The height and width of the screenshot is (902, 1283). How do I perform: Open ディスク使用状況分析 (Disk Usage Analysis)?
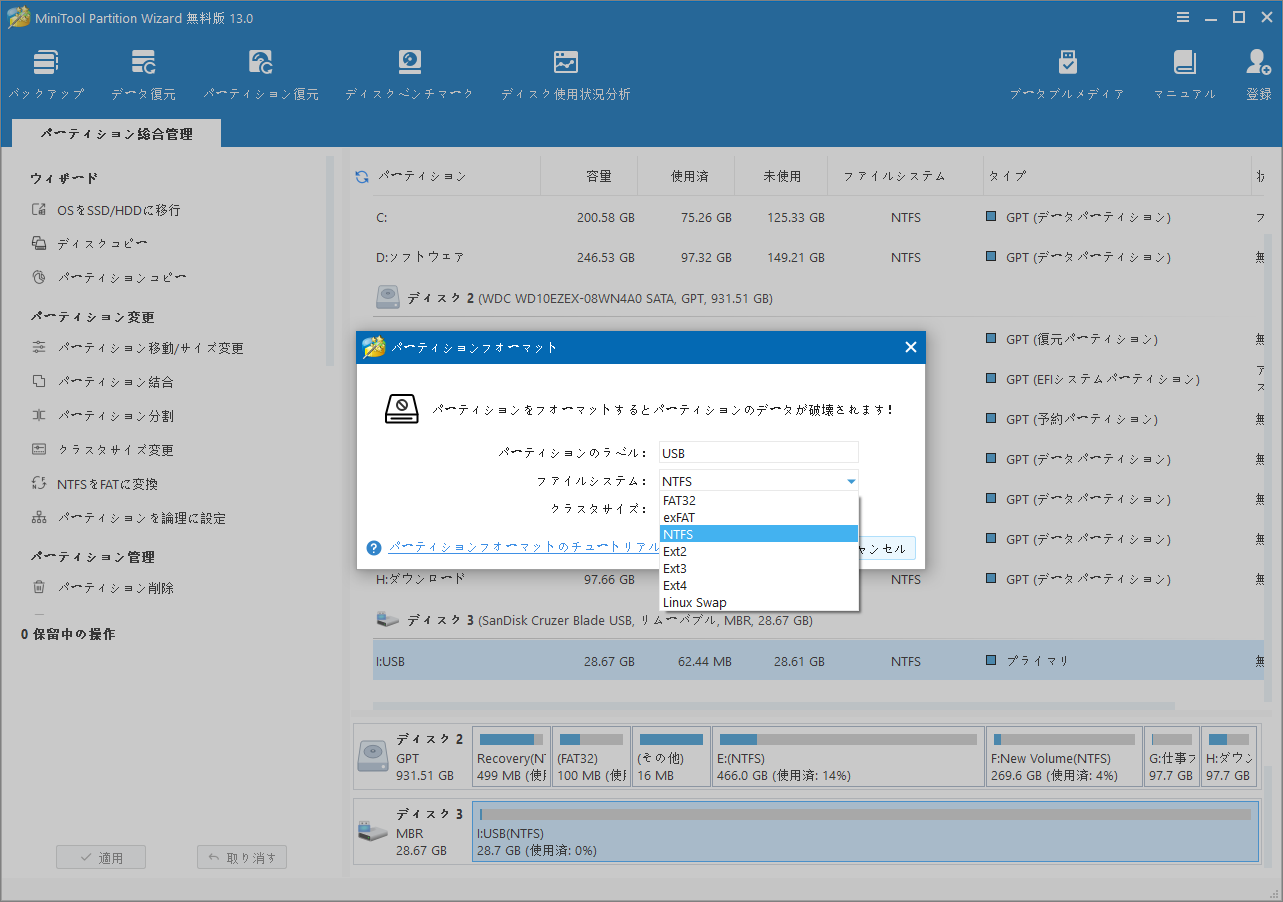pyautogui.click(x=565, y=72)
